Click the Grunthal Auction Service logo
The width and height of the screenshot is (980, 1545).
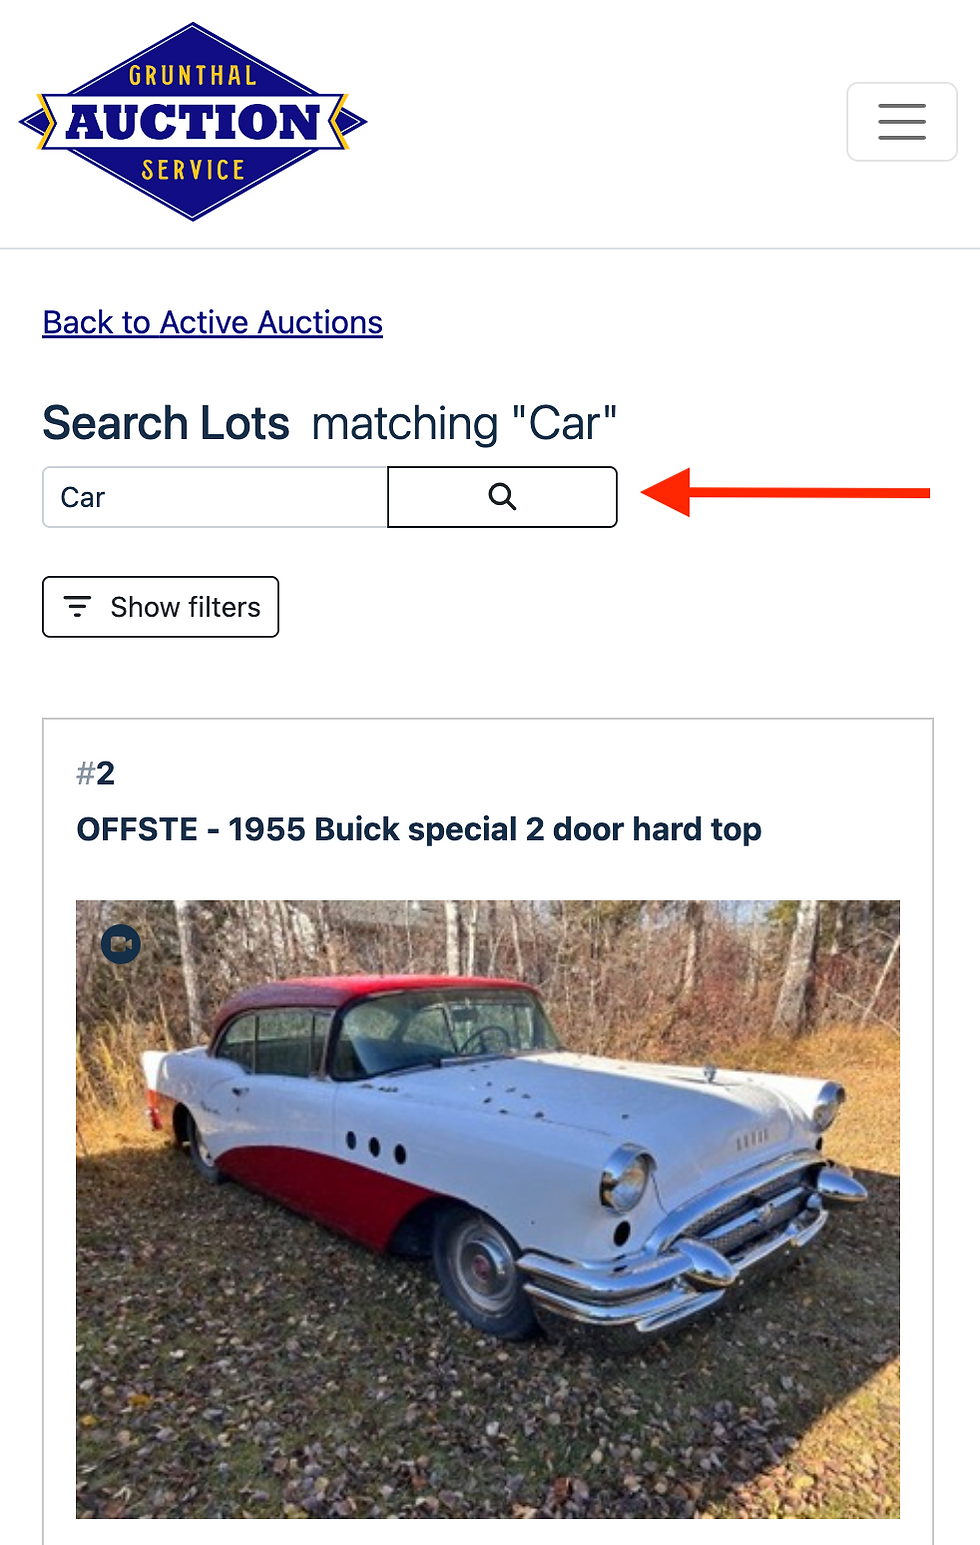point(193,122)
